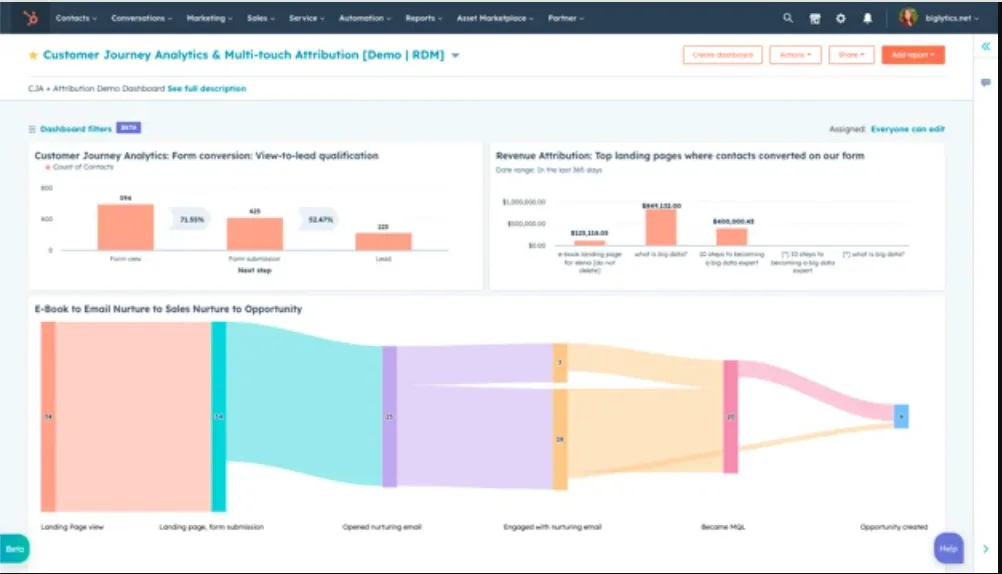Click Everyone can edit link
The image size is (1002, 574).
tap(907, 129)
